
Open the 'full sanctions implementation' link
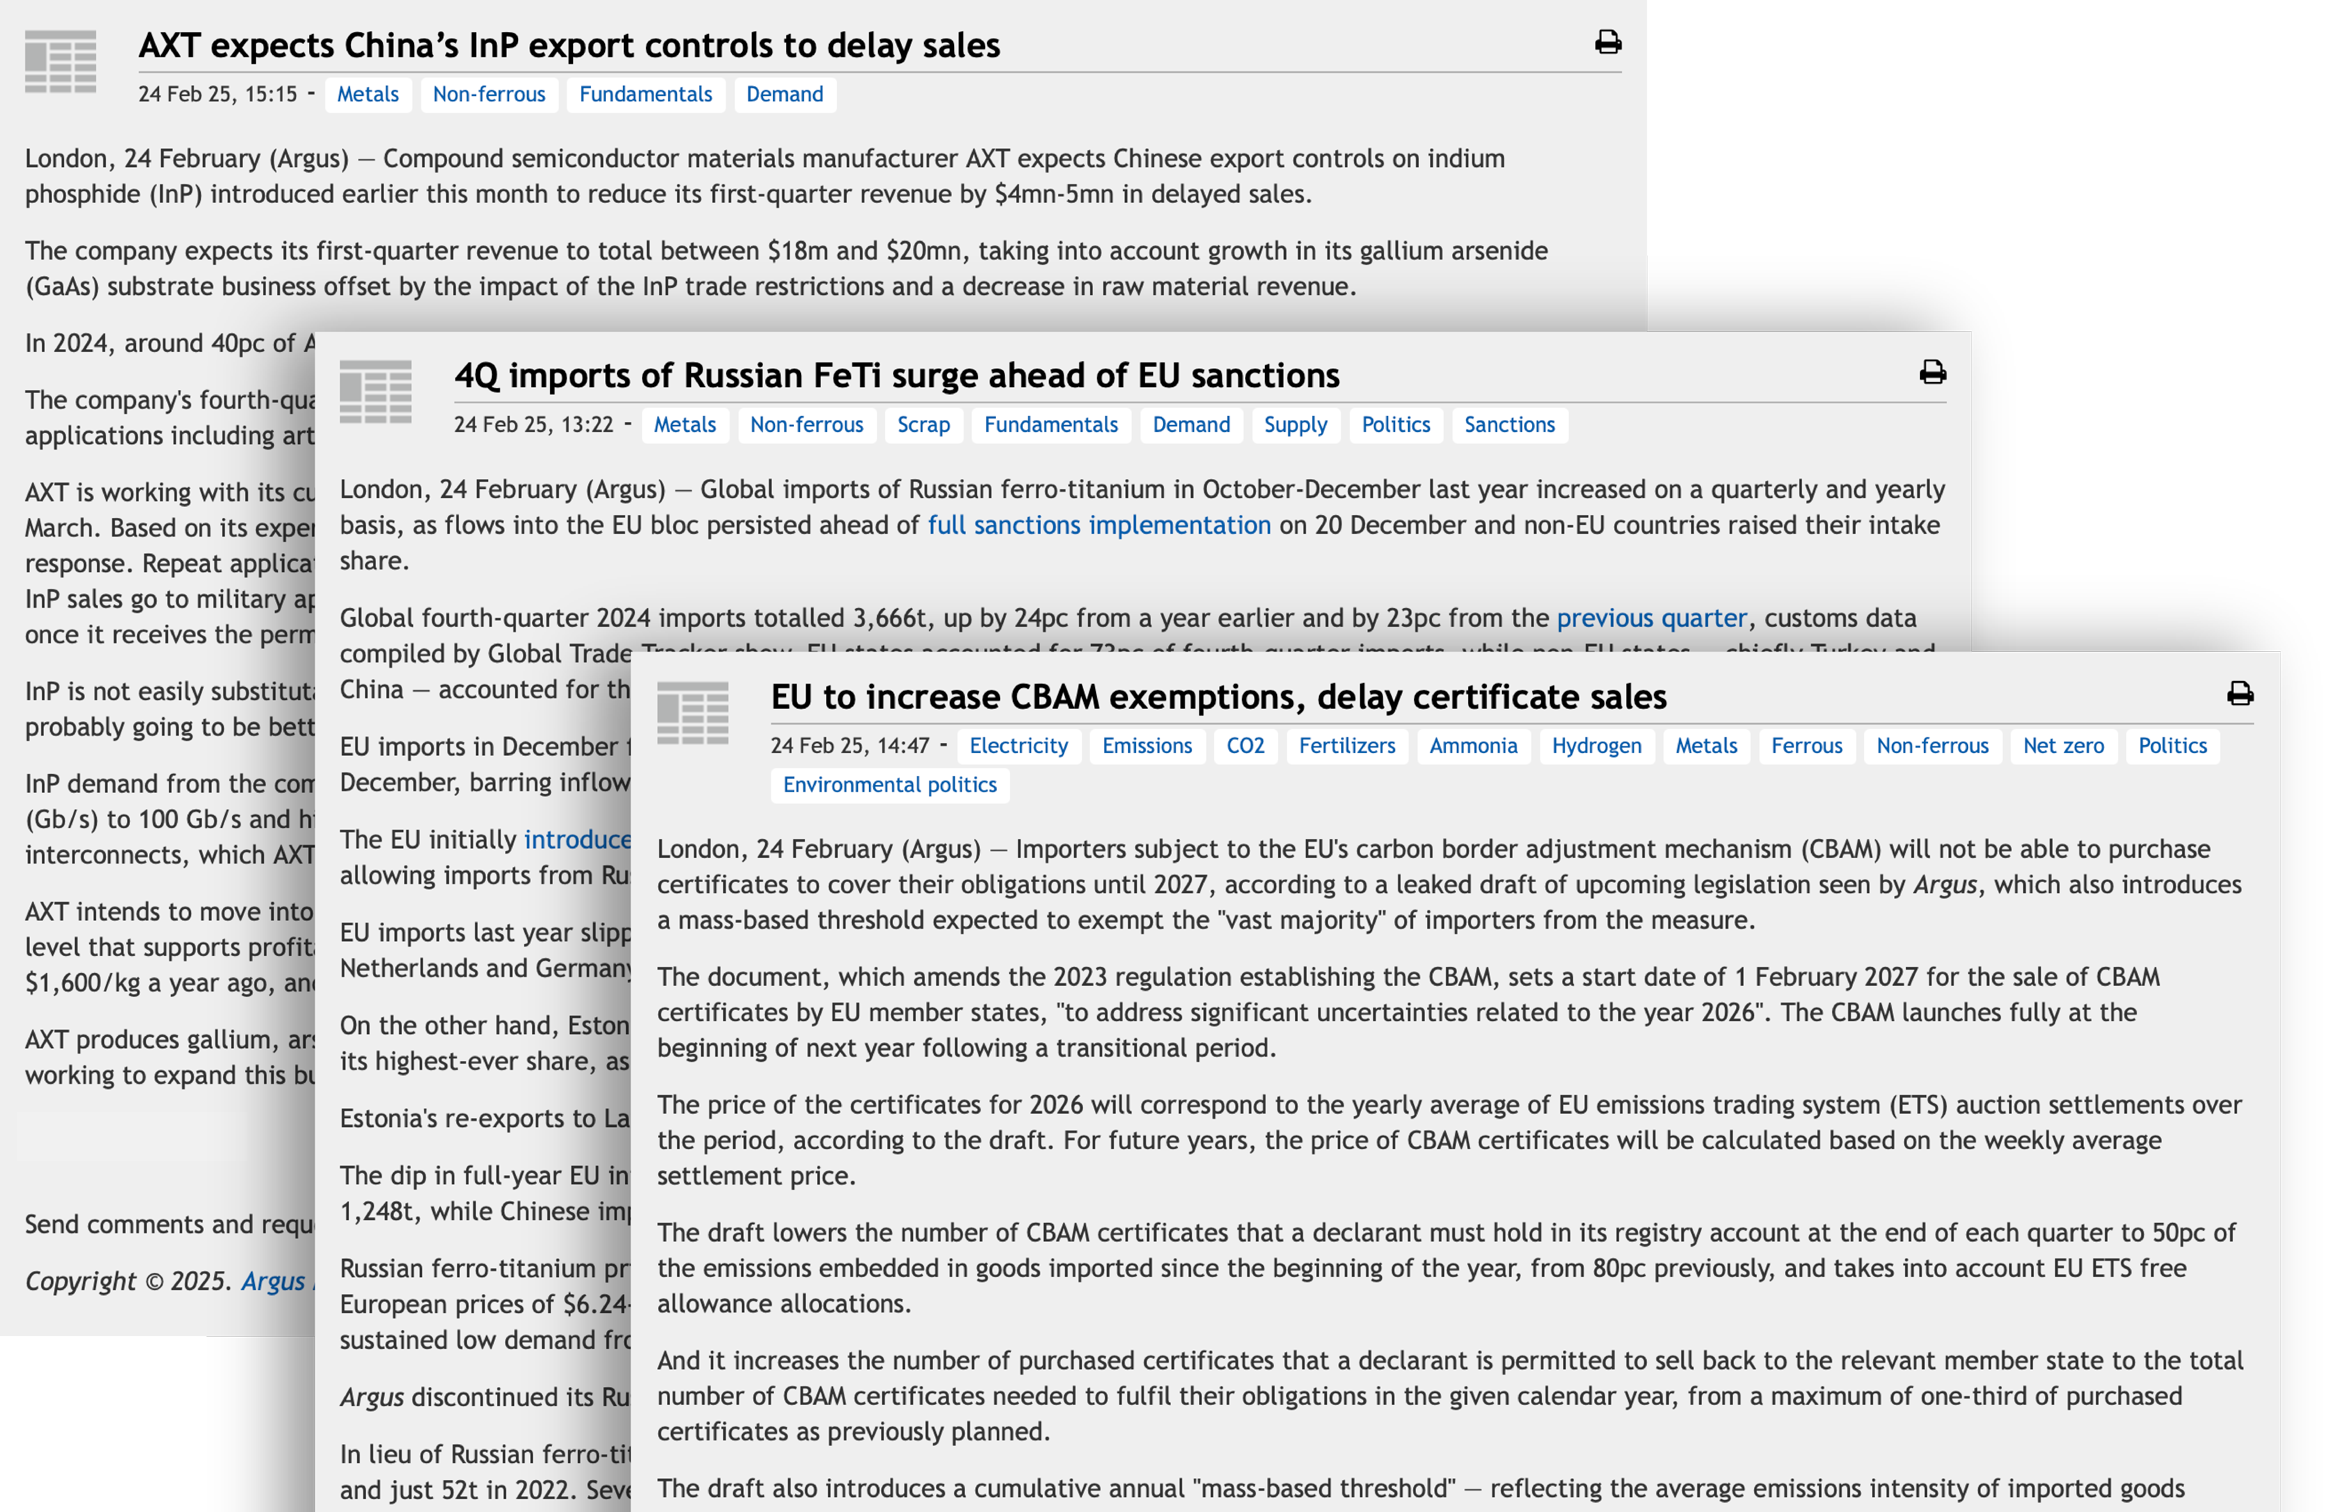[1098, 525]
